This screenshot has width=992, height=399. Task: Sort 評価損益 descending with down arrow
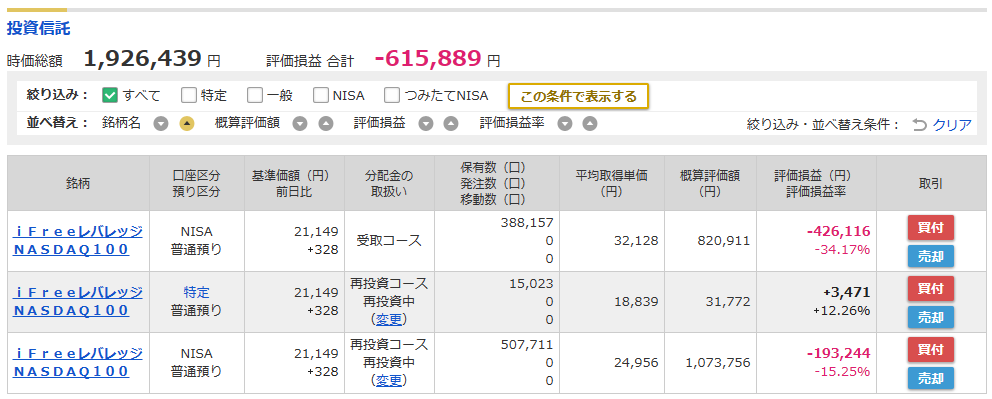[x=426, y=124]
